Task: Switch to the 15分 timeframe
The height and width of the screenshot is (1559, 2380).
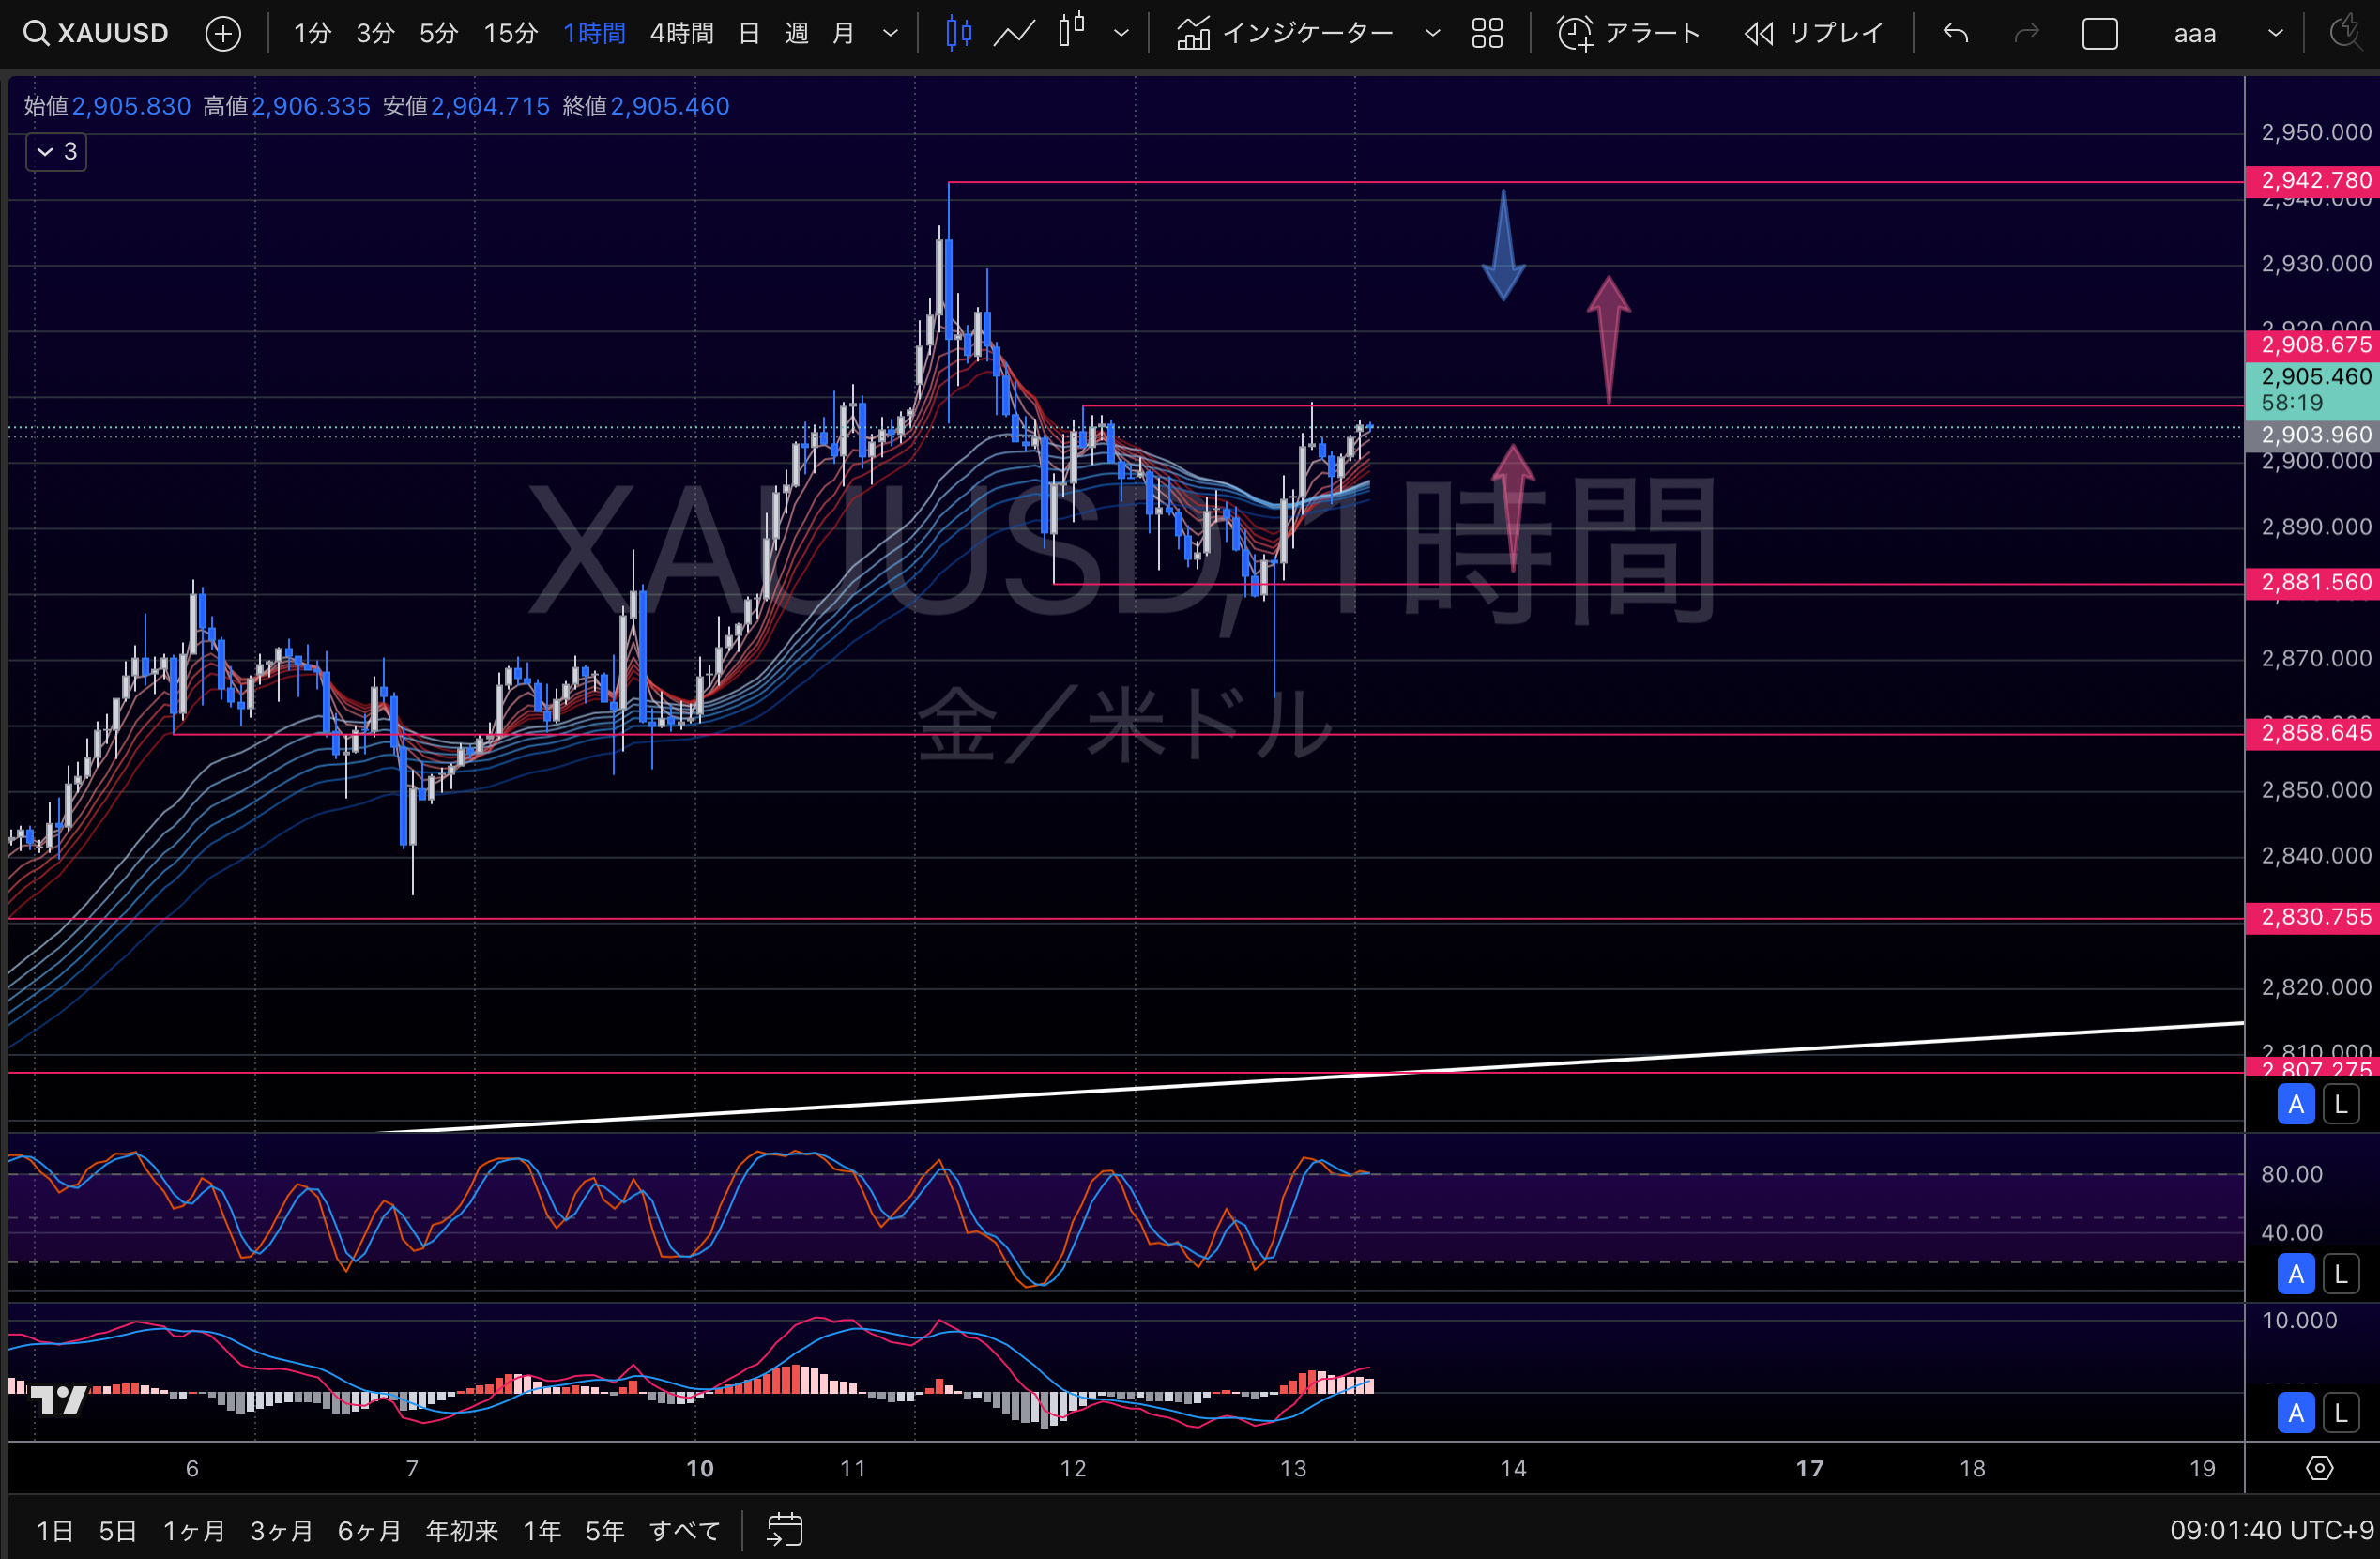Action: pos(510,34)
